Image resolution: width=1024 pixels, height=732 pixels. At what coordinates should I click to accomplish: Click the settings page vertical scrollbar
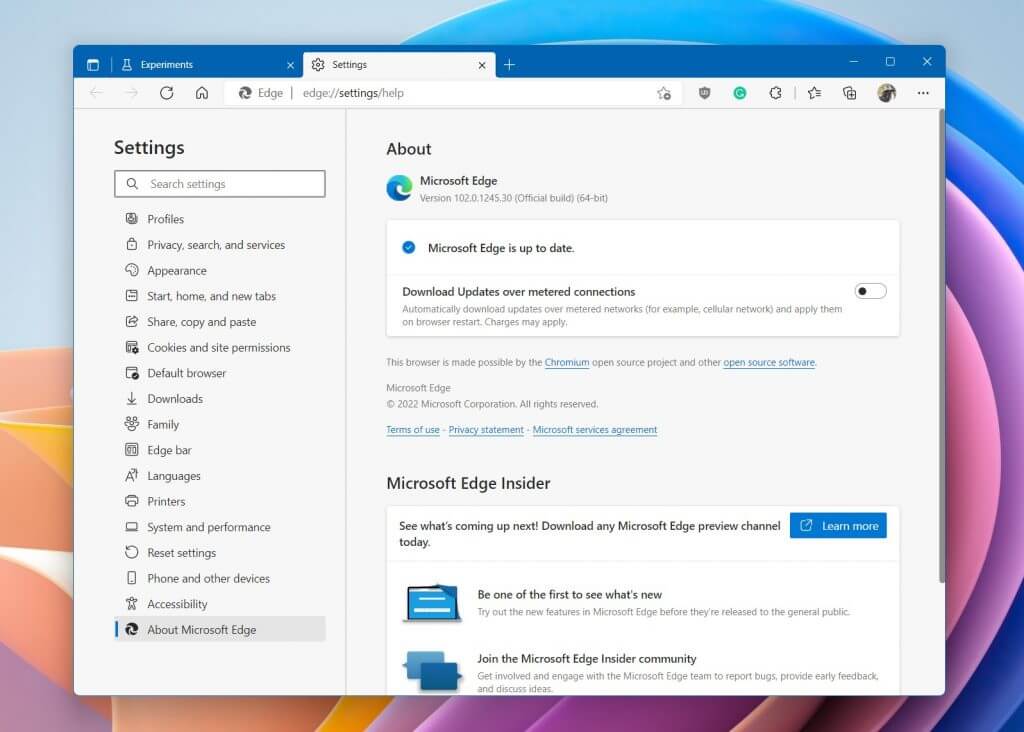(941, 346)
